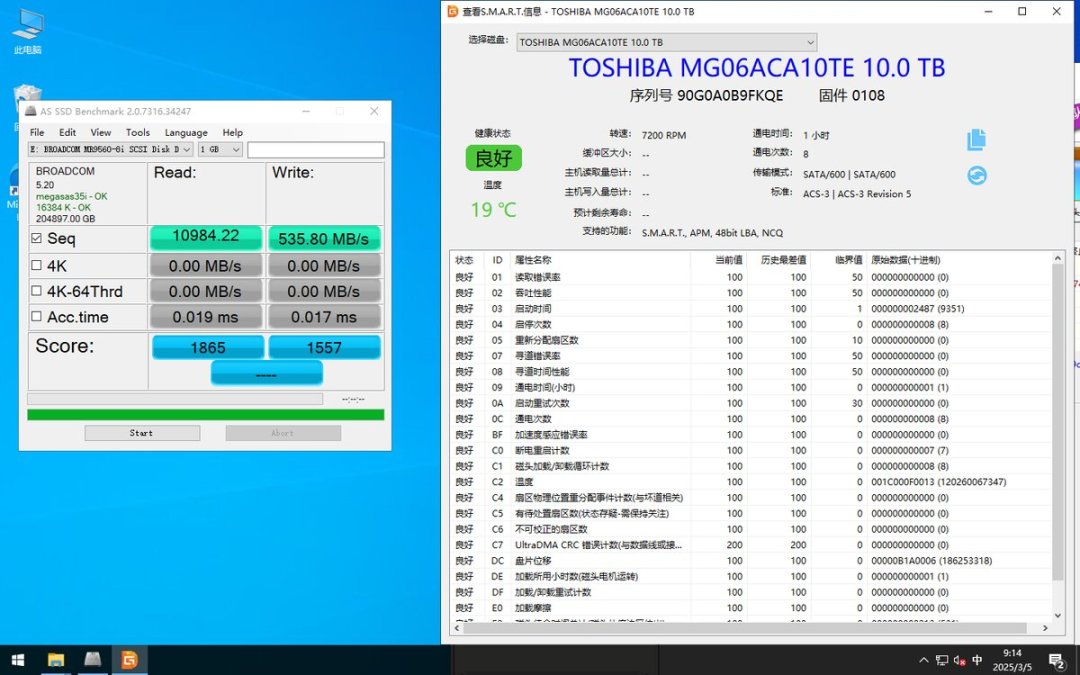The width and height of the screenshot is (1080, 675).
Task: Click the scroll-up arrow of S.M.A.R.T. table
Action: pyautogui.click(x=1058, y=258)
